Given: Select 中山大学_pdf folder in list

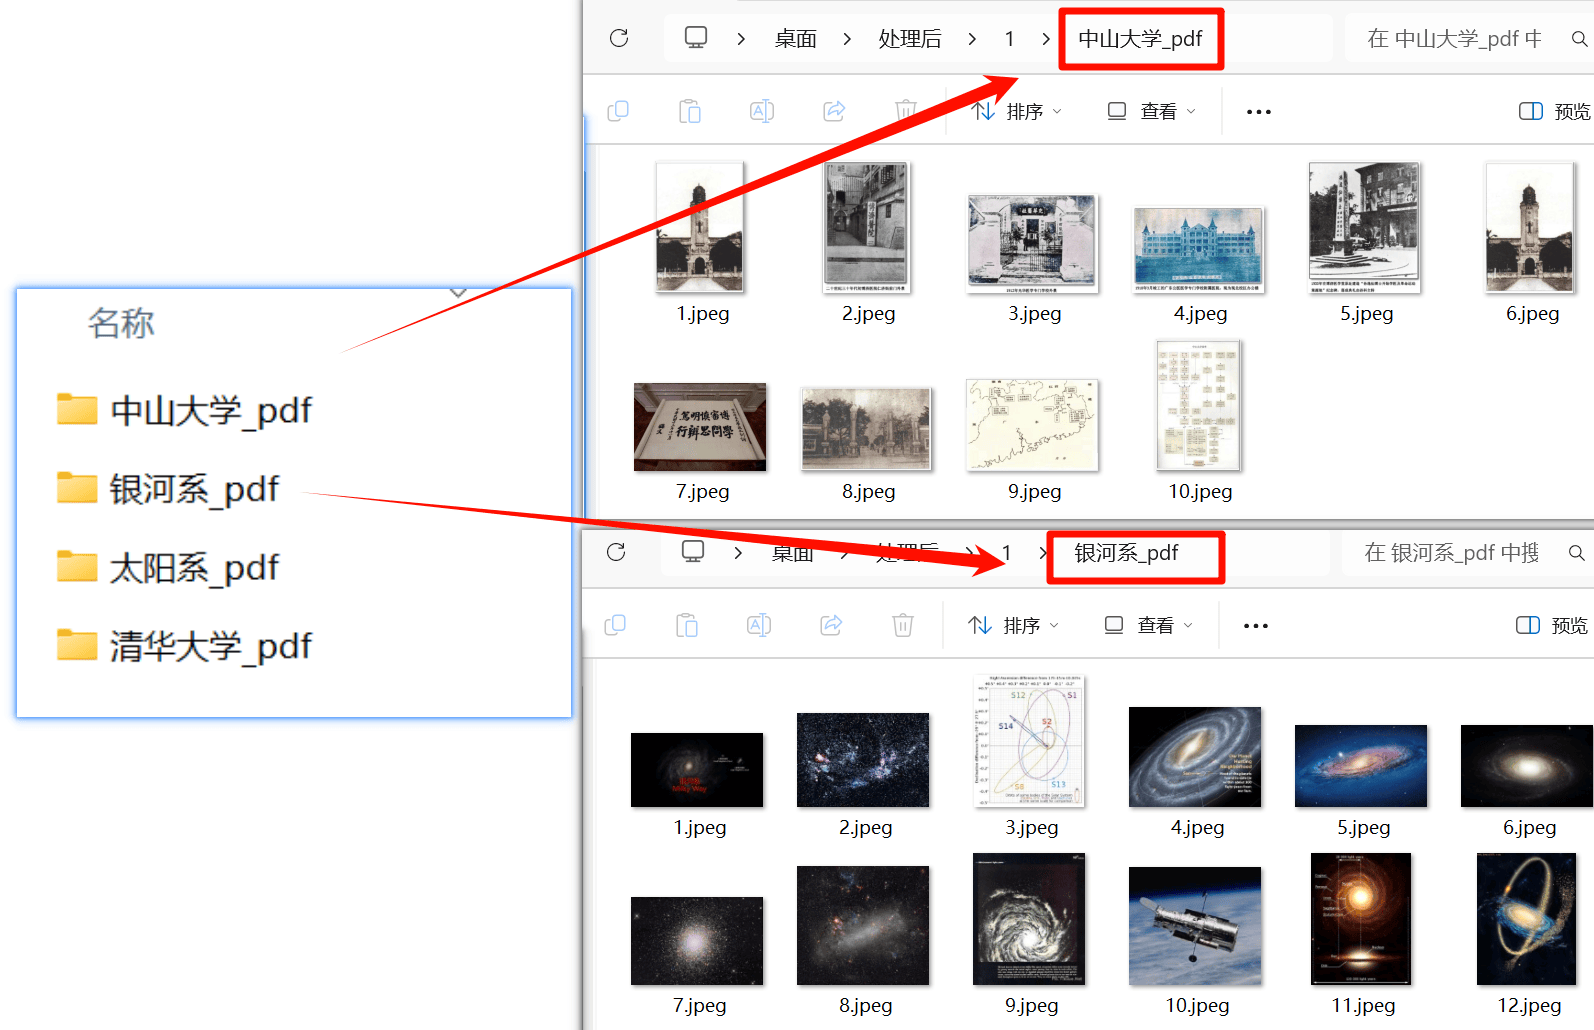Looking at the screenshot, I should (185, 410).
